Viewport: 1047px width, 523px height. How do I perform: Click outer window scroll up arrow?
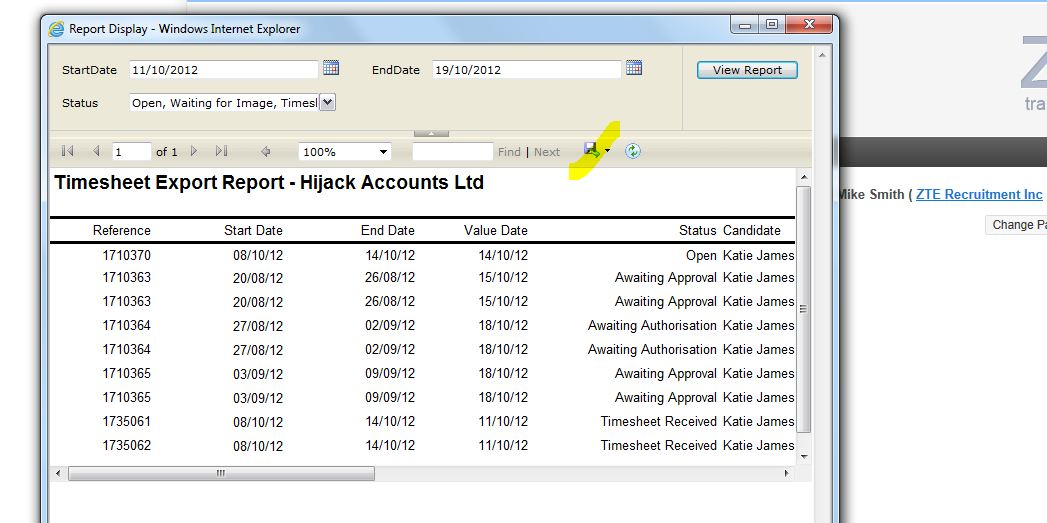(x=822, y=55)
